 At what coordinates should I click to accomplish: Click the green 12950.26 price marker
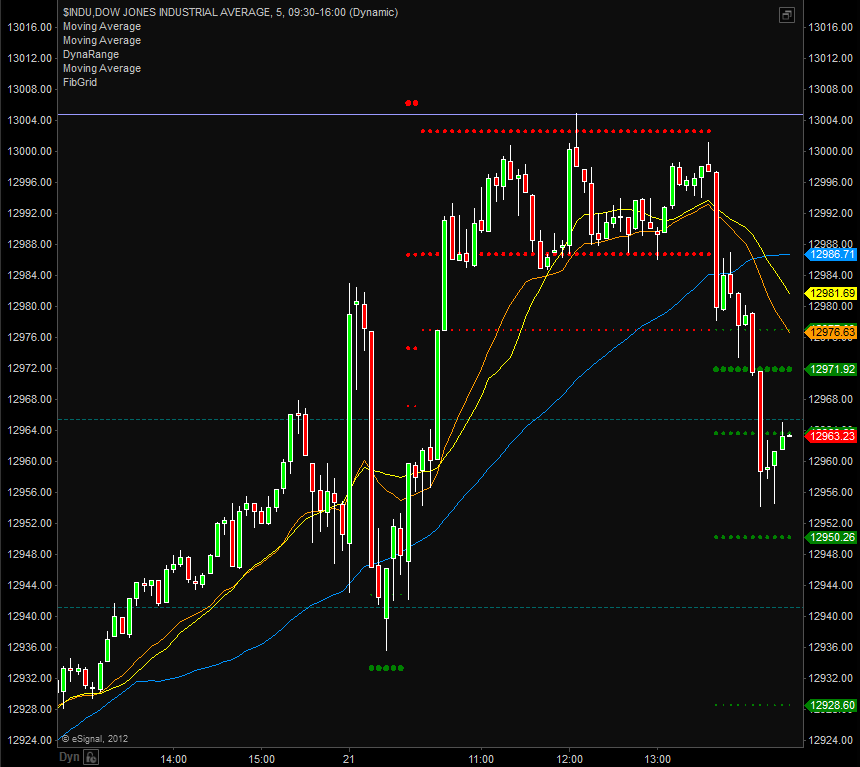point(832,537)
